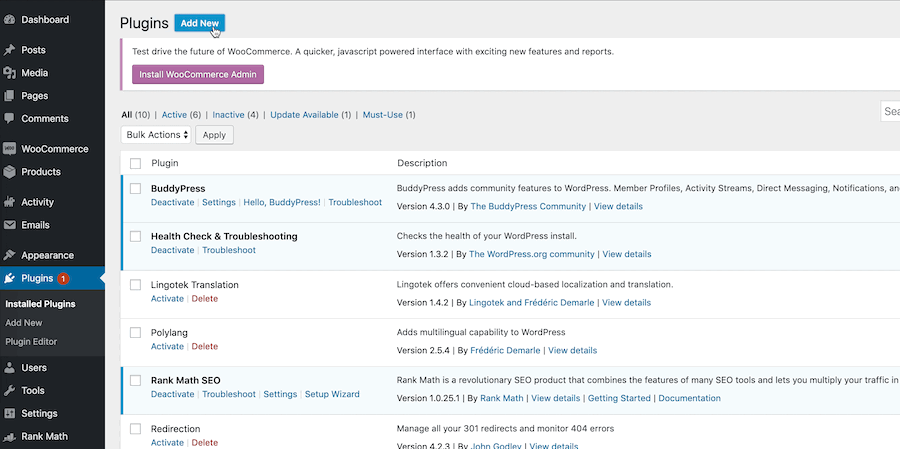900x449 pixels.
Task: Click the Users person icon
Action: (10, 368)
